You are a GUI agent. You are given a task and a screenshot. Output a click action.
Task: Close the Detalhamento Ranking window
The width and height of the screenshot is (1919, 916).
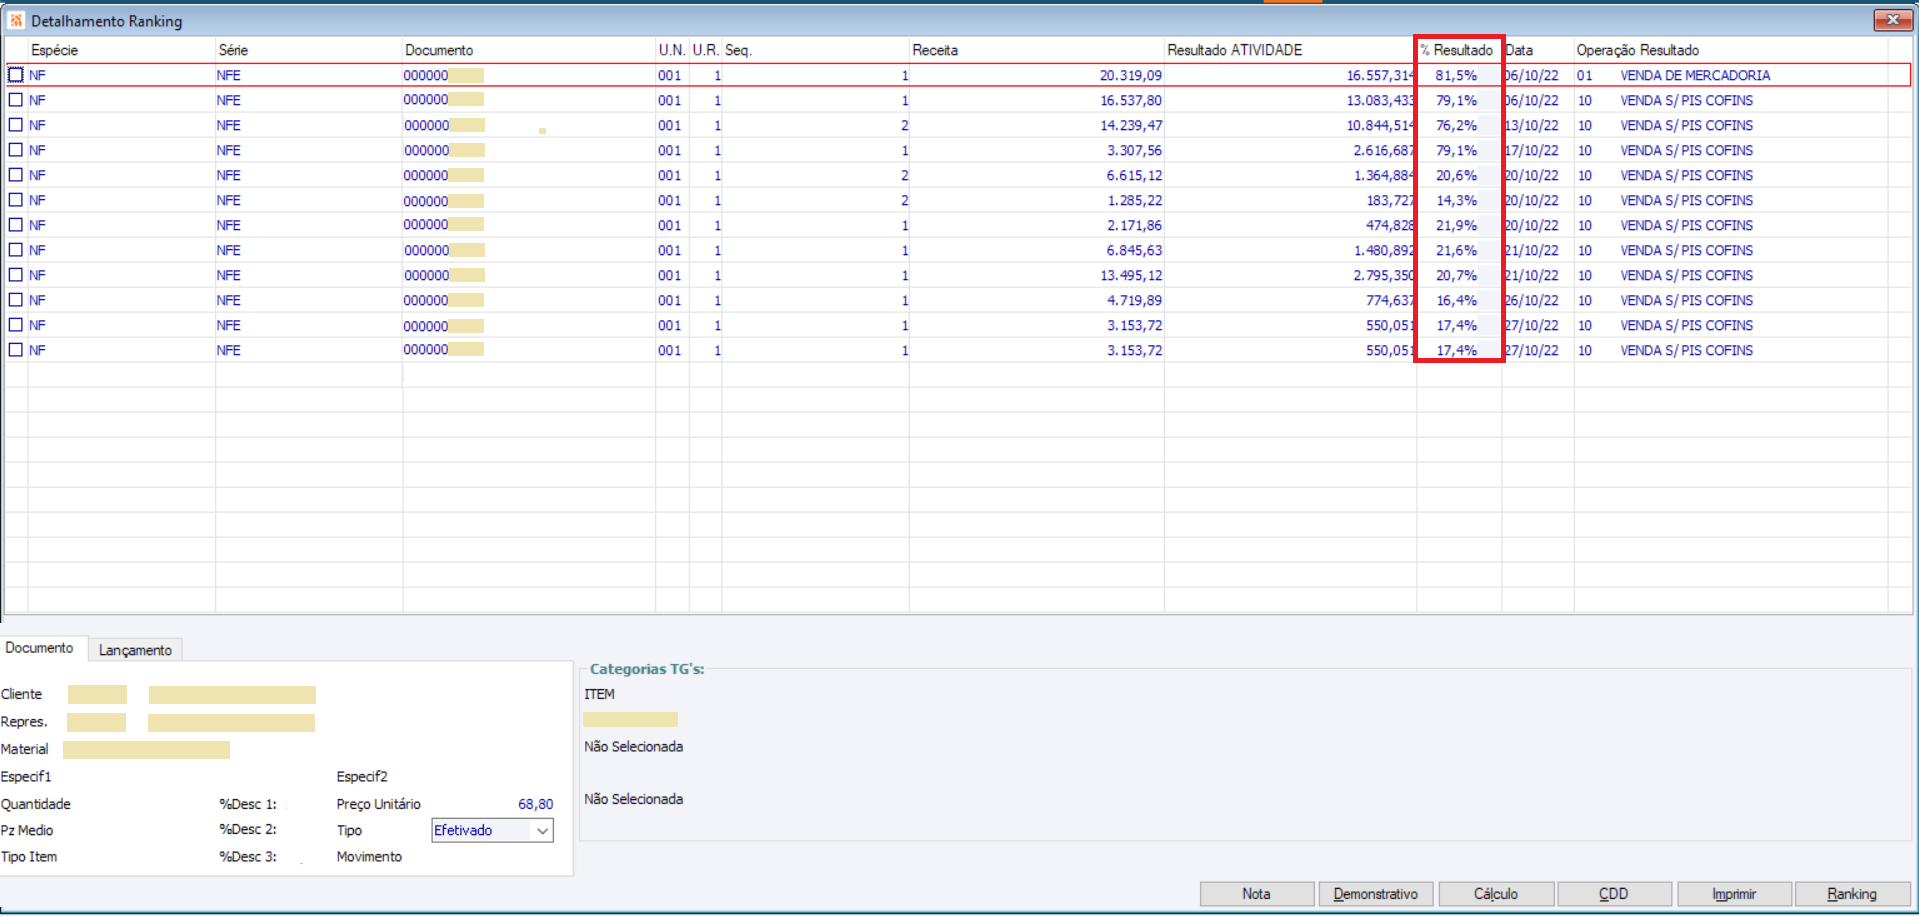point(1892,20)
